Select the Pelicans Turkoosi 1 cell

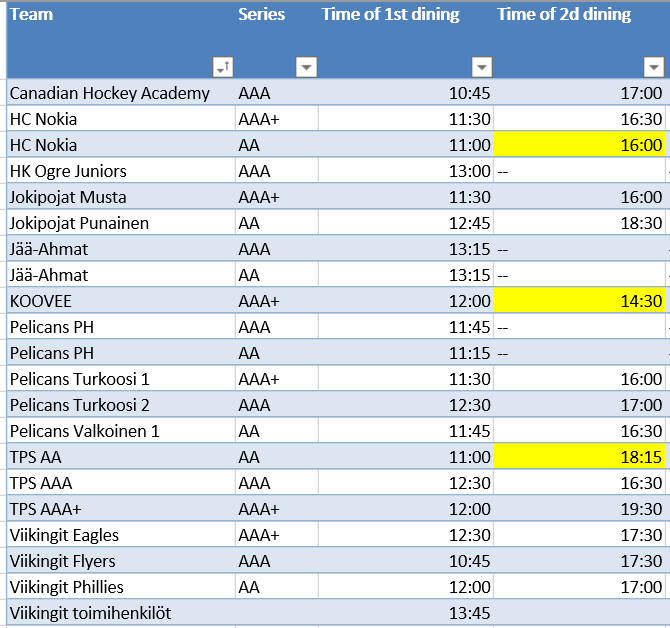120,379
